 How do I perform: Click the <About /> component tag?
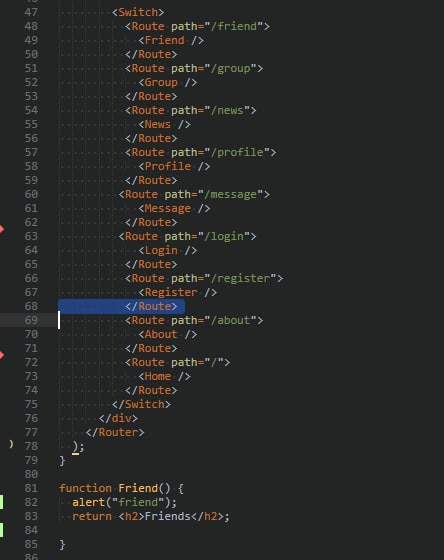point(168,334)
